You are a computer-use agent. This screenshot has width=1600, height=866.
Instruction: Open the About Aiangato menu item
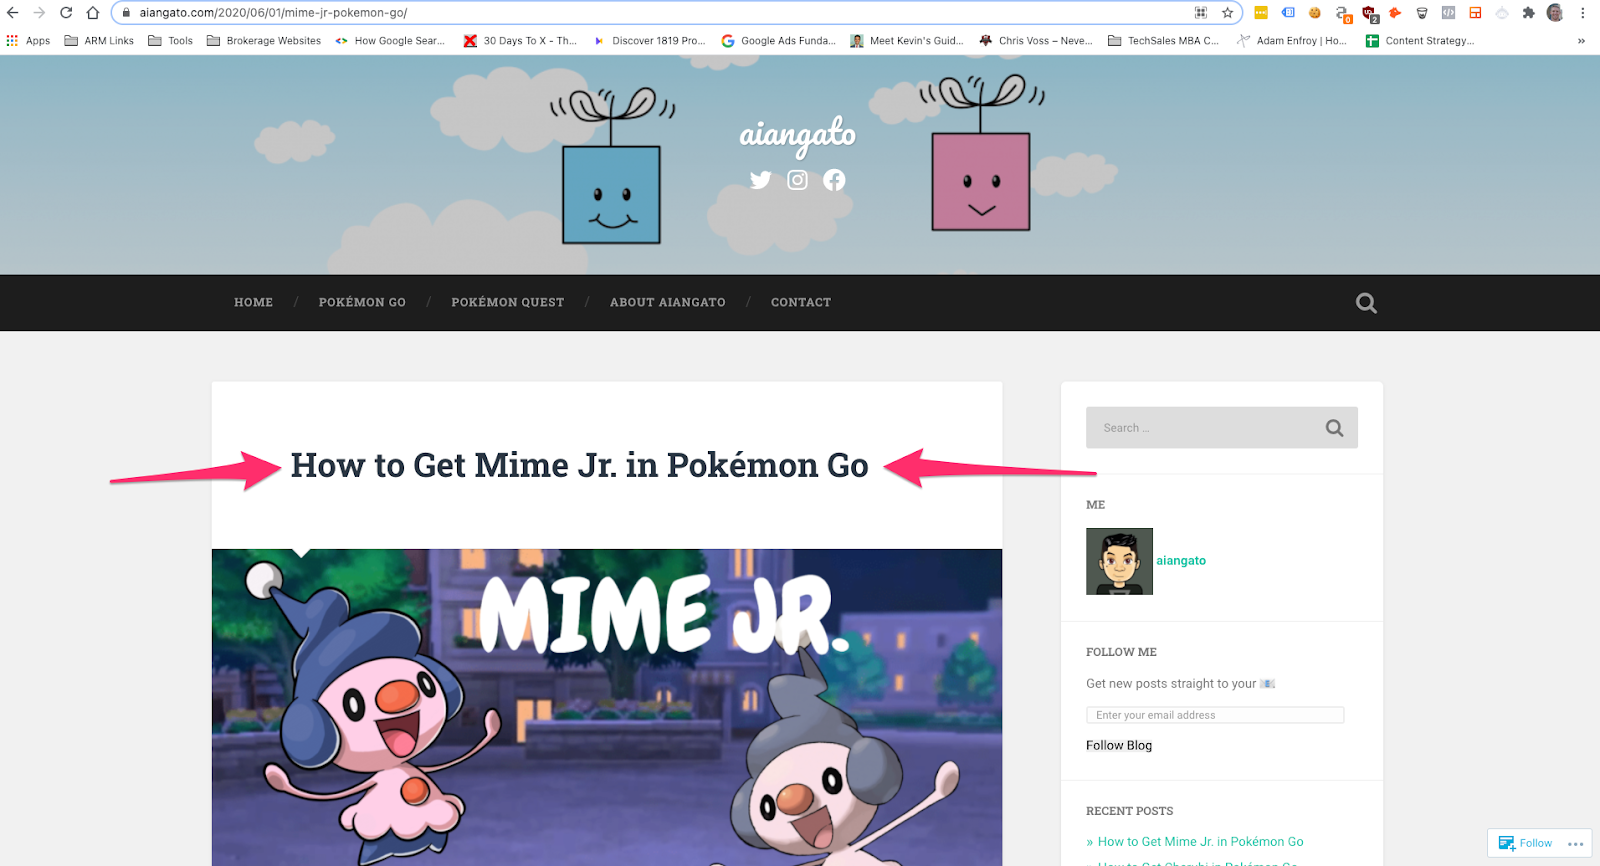click(668, 302)
